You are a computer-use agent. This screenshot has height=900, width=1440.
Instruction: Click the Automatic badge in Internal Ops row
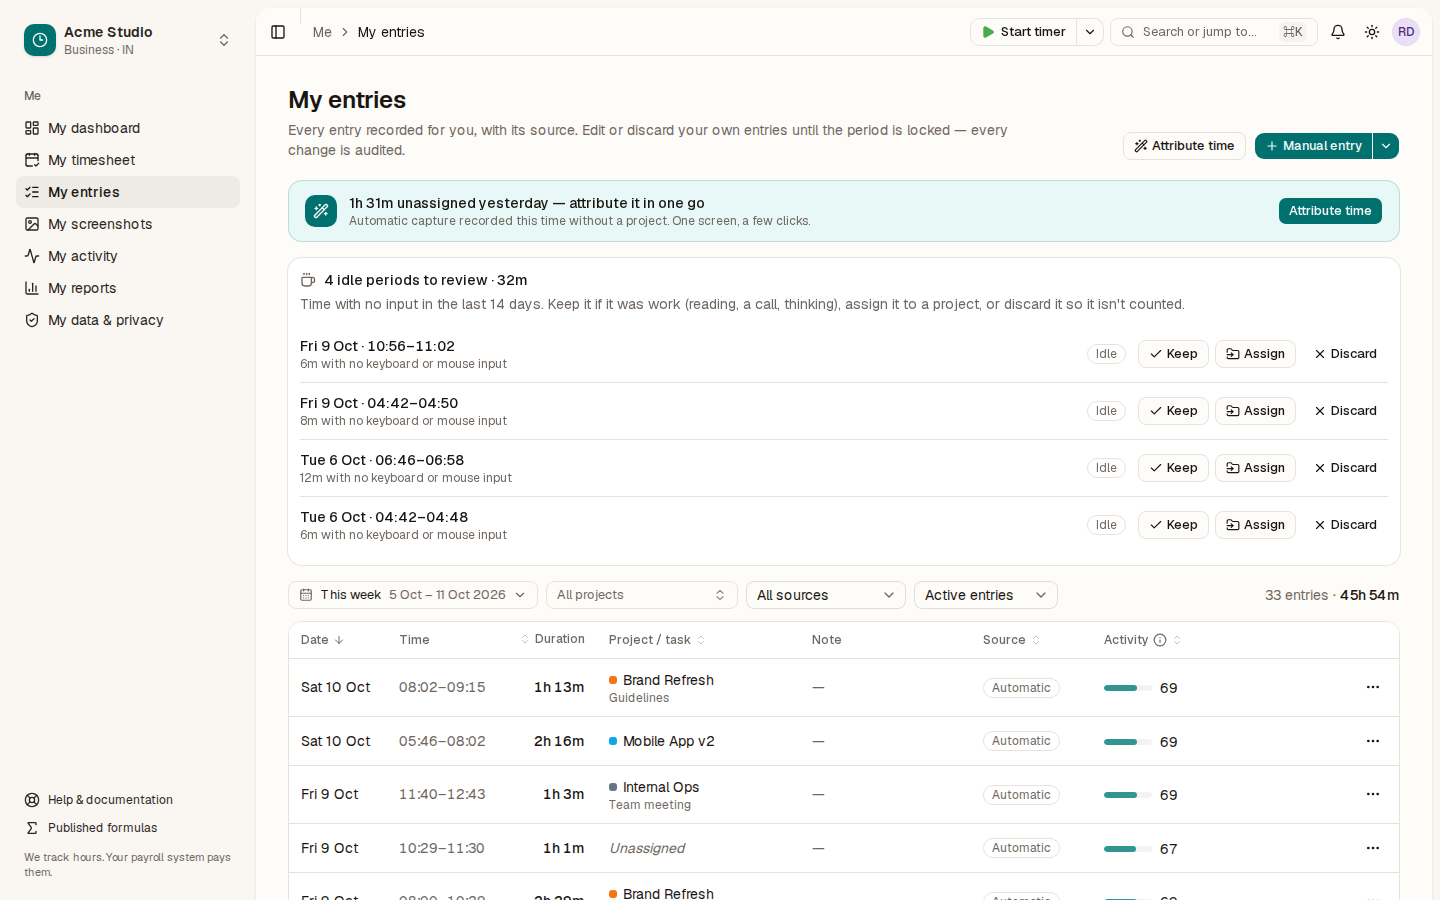(x=1021, y=795)
